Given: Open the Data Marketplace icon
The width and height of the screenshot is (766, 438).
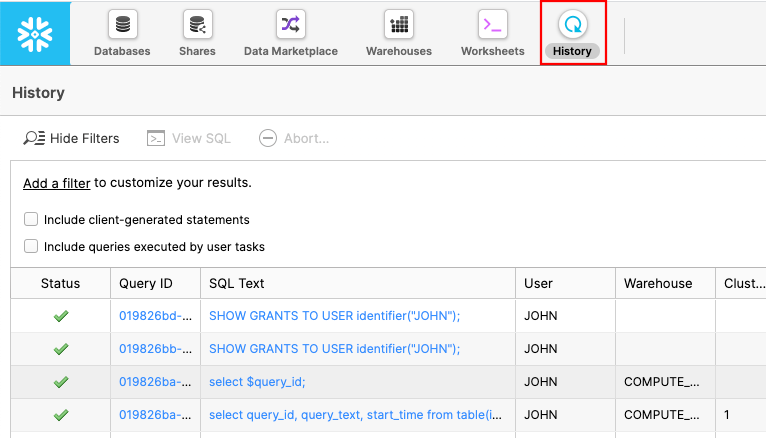Looking at the screenshot, I should (x=290, y=25).
